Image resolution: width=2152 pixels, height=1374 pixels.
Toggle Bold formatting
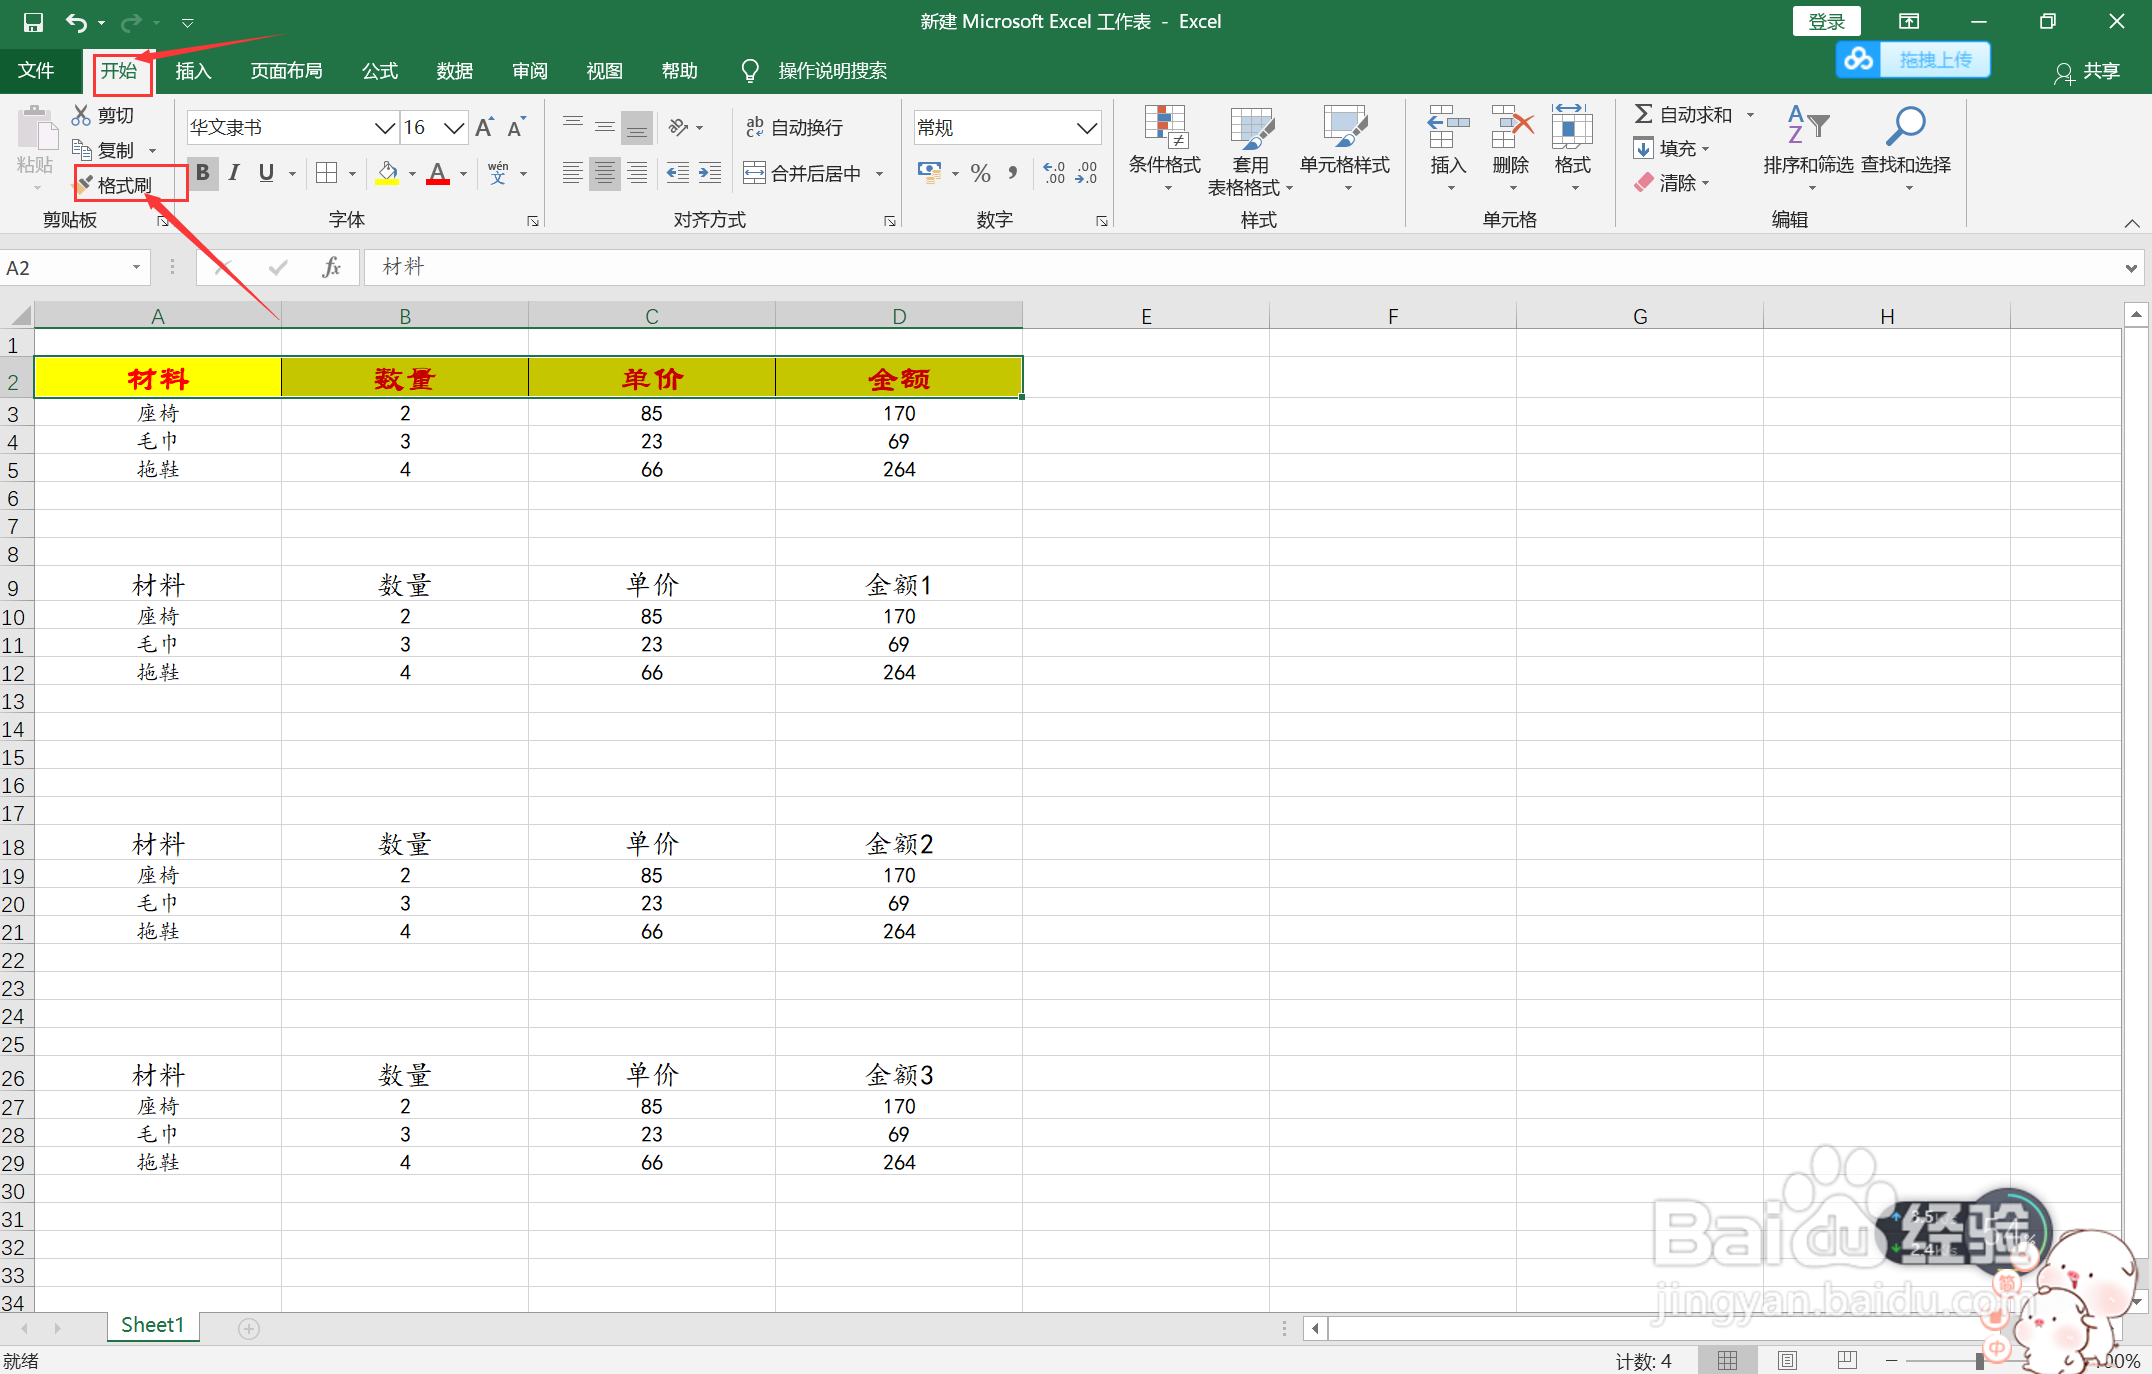point(203,173)
